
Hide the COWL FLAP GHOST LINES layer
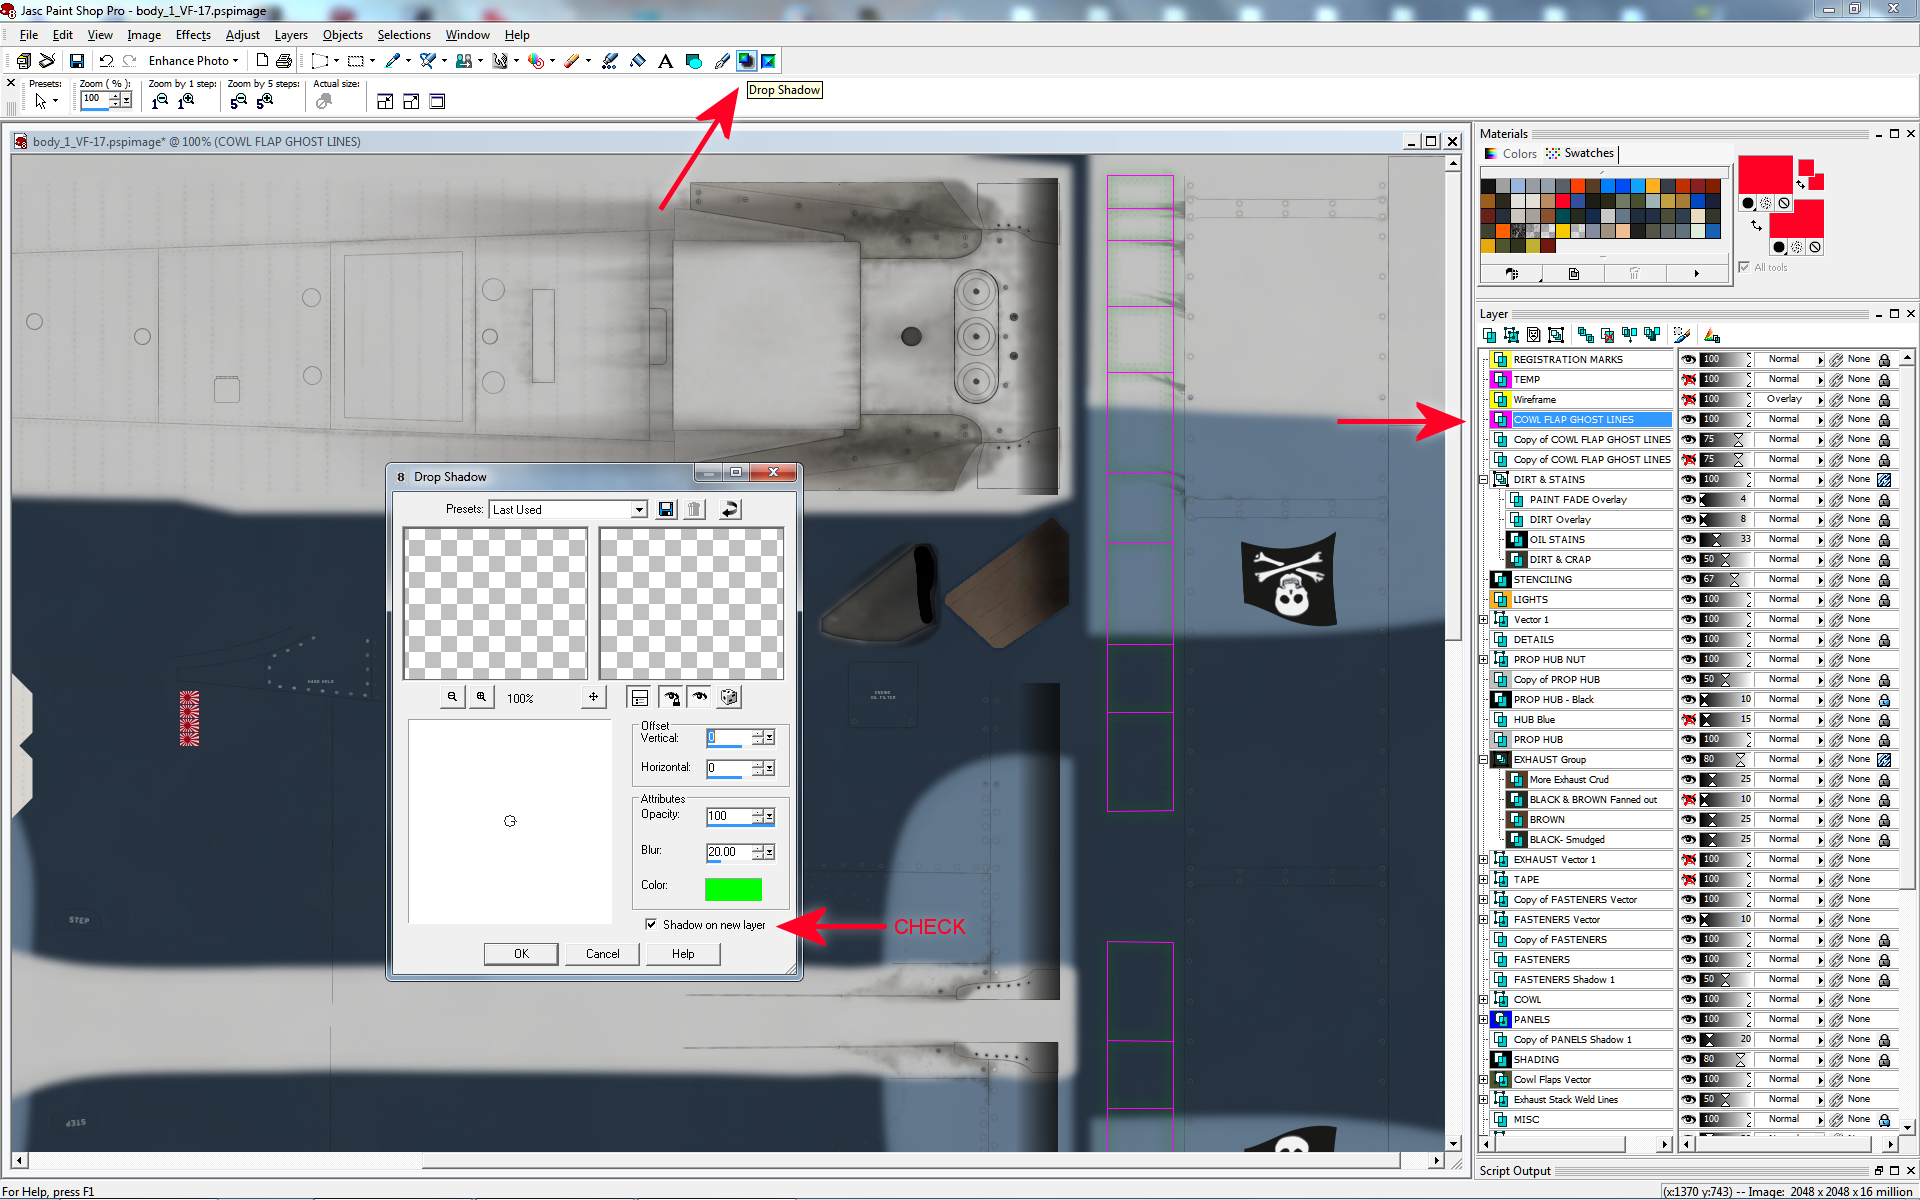coord(1689,419)
